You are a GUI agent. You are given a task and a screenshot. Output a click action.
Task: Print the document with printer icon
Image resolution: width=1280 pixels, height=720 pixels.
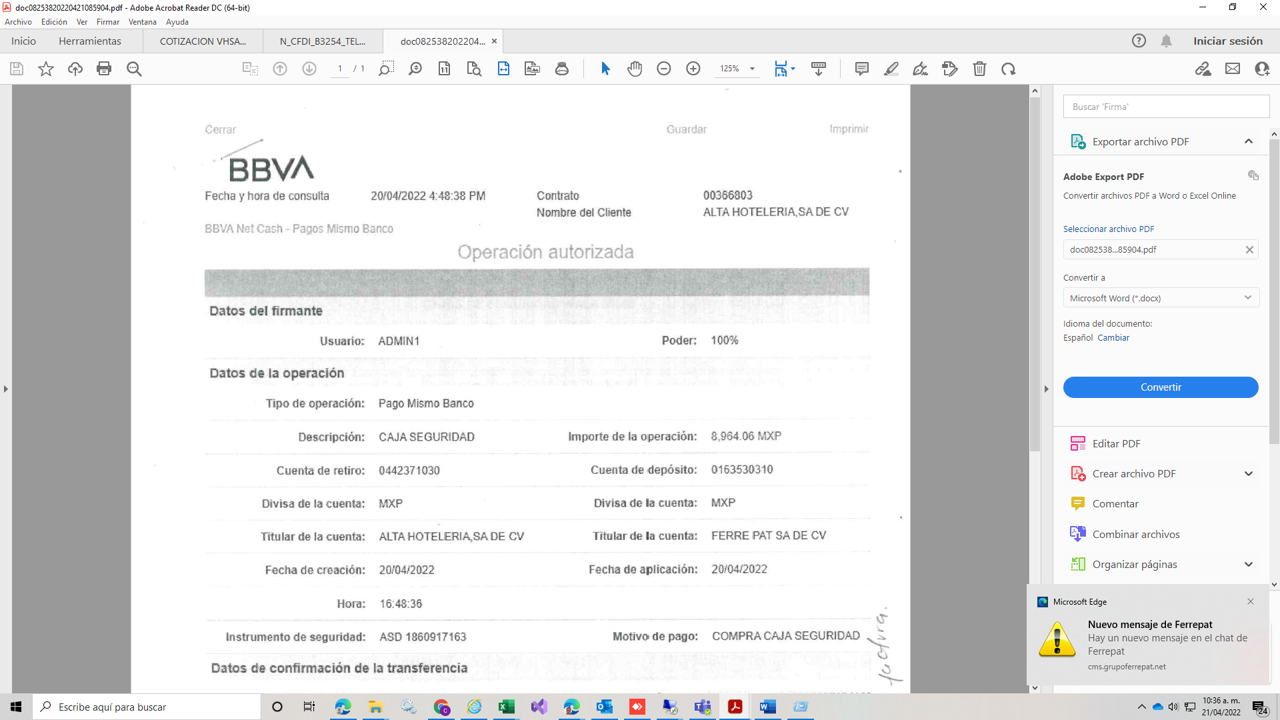104,69
